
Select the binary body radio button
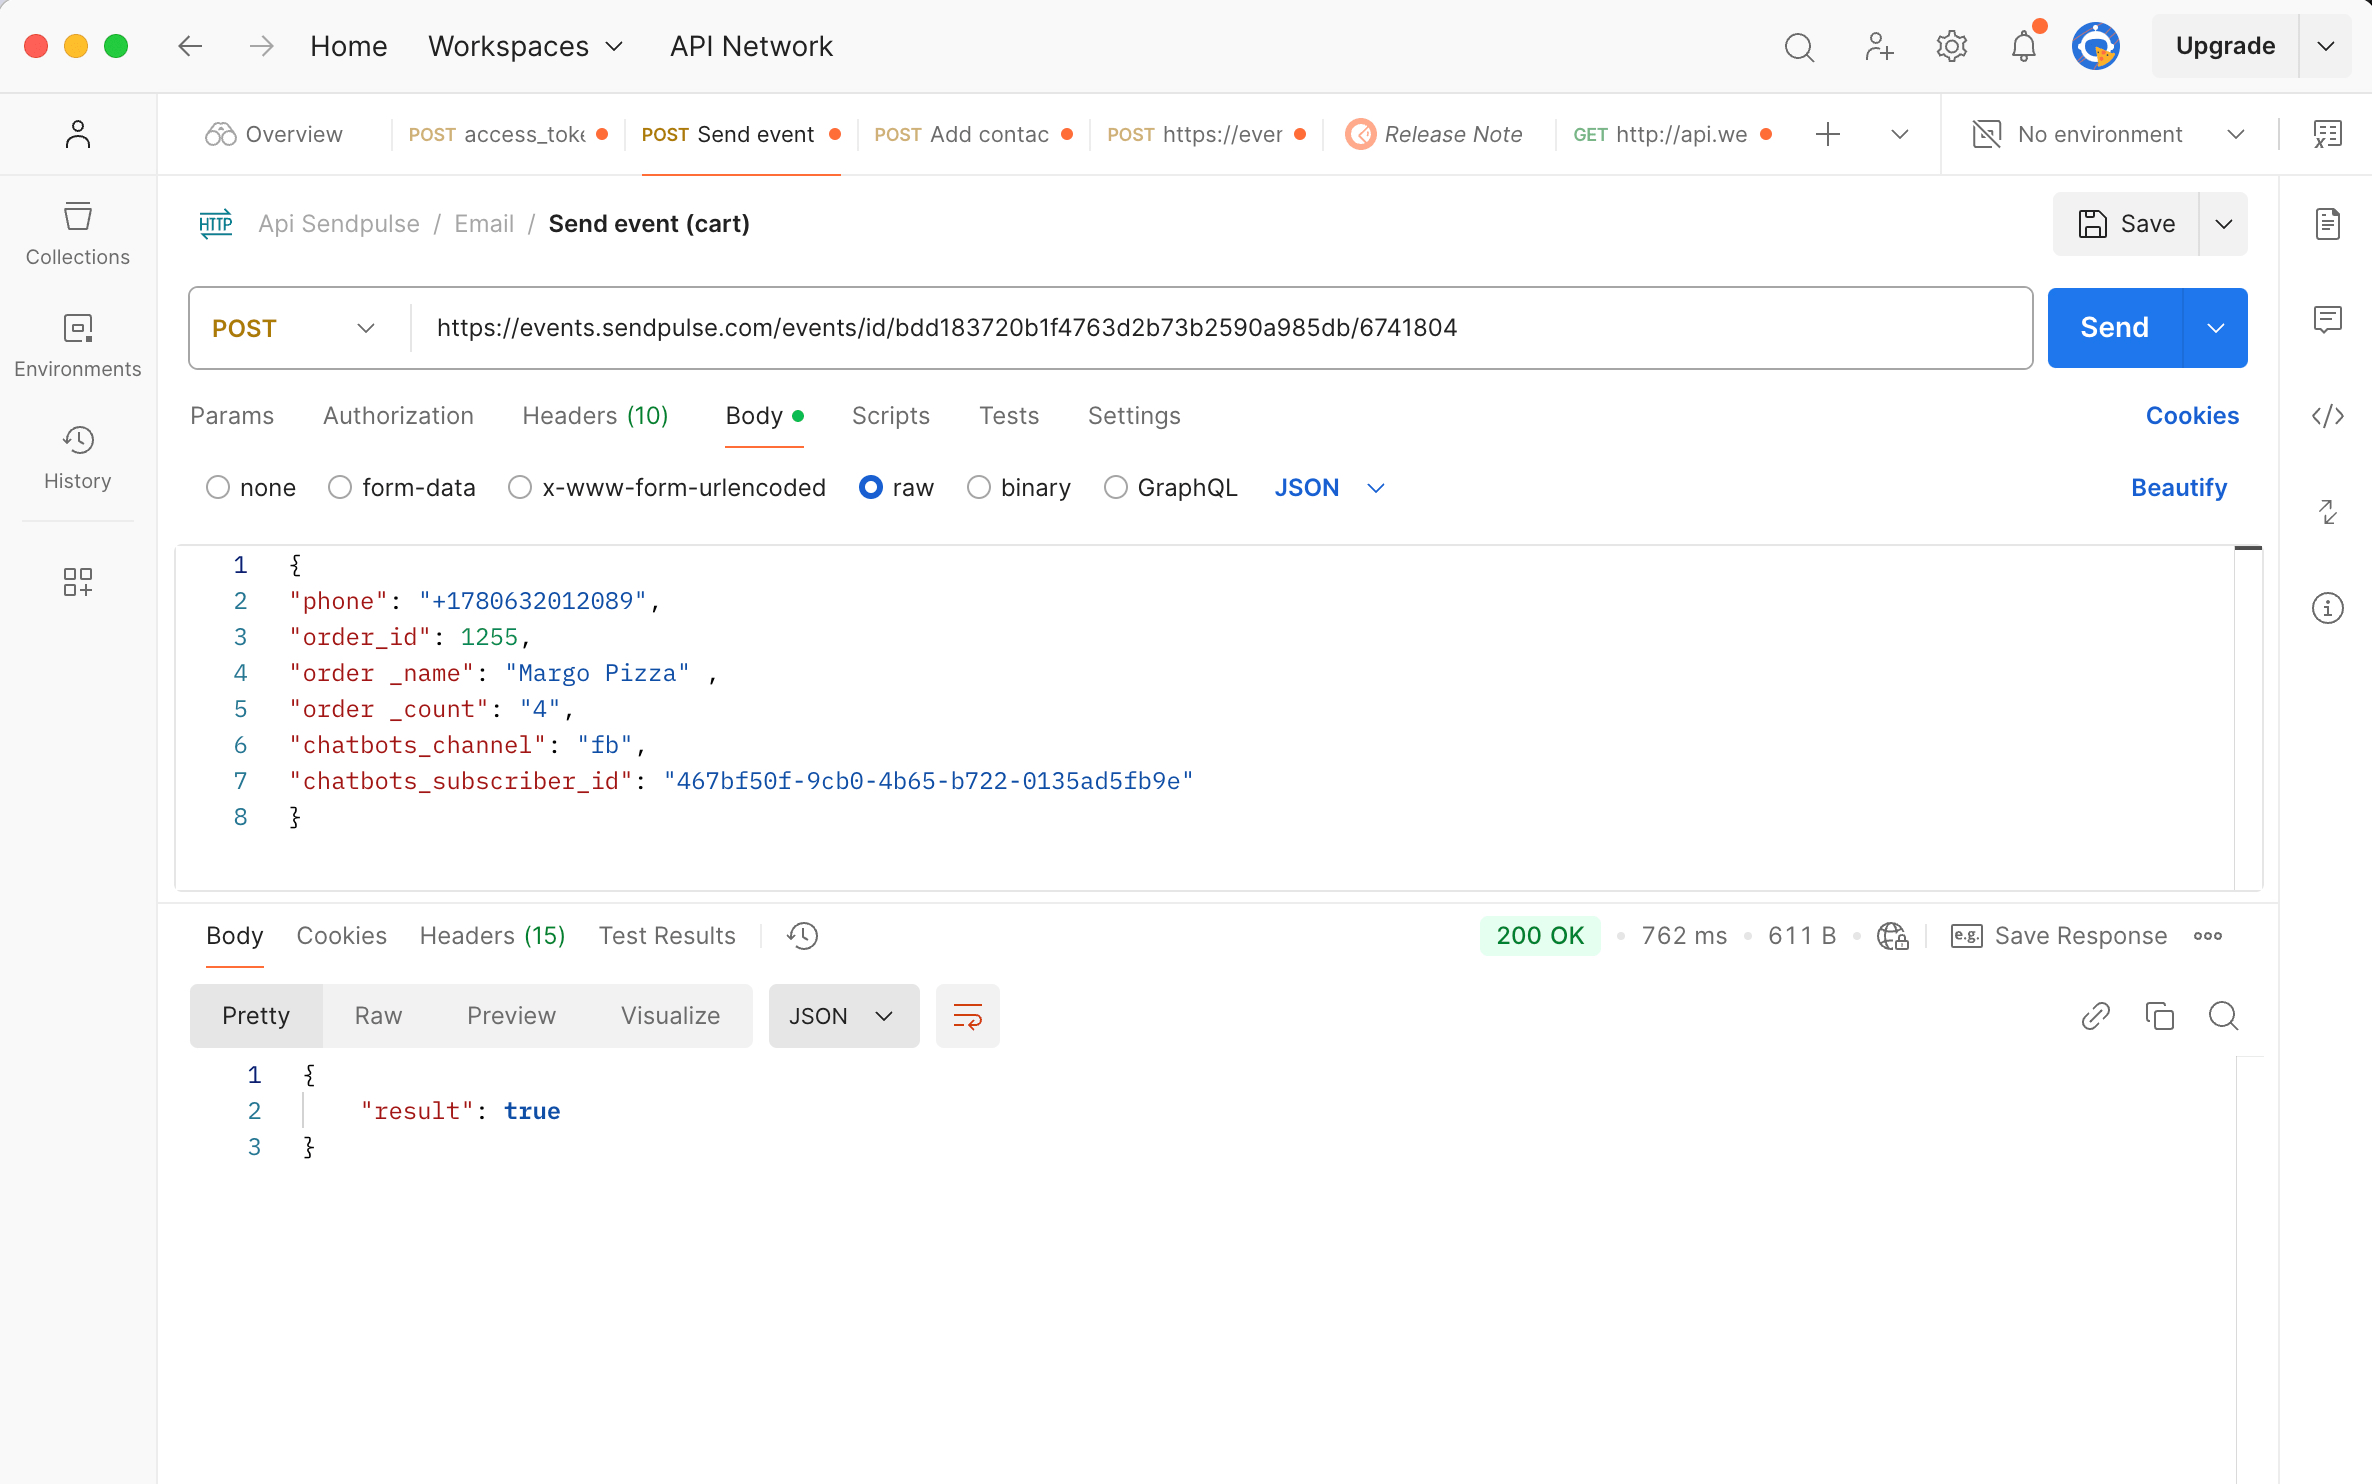(979, 488)
